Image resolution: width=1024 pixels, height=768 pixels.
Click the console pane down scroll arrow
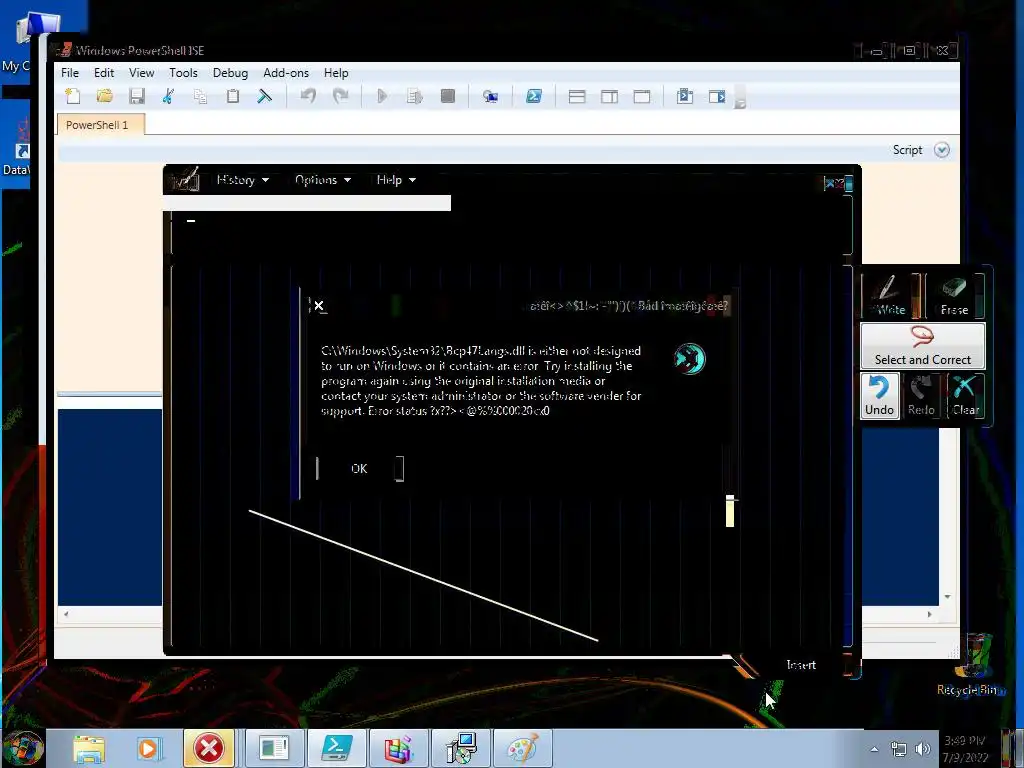pyautogui.click(x=948, y=597)
